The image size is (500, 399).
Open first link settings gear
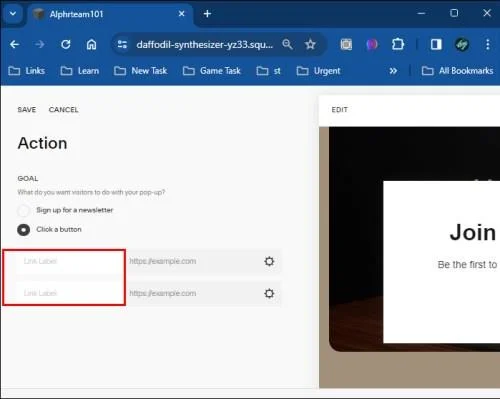click(269, 261)
